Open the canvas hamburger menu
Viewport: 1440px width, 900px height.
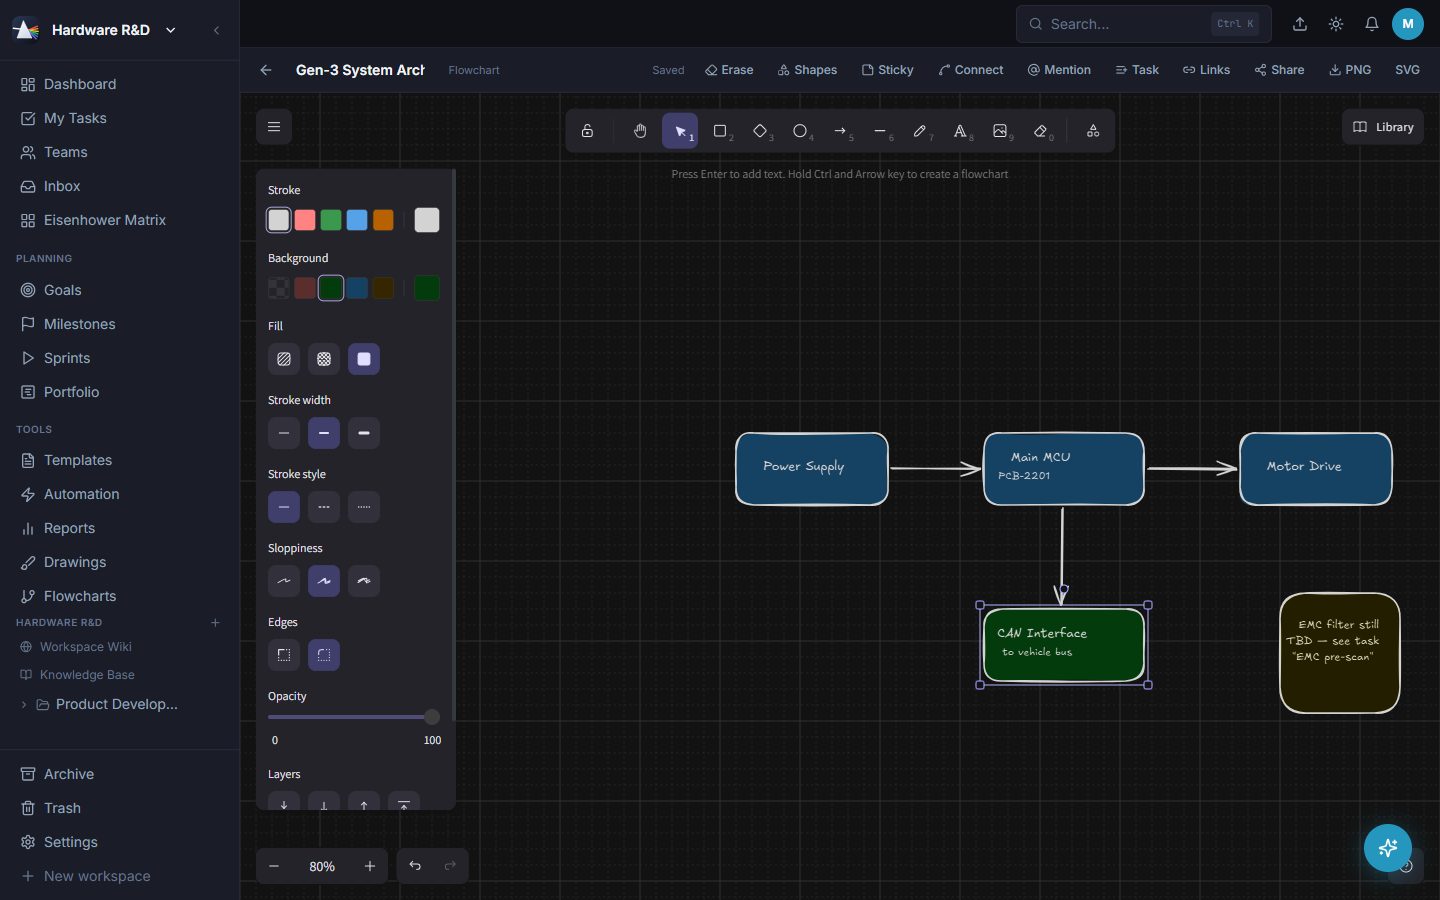coord(274,127)
